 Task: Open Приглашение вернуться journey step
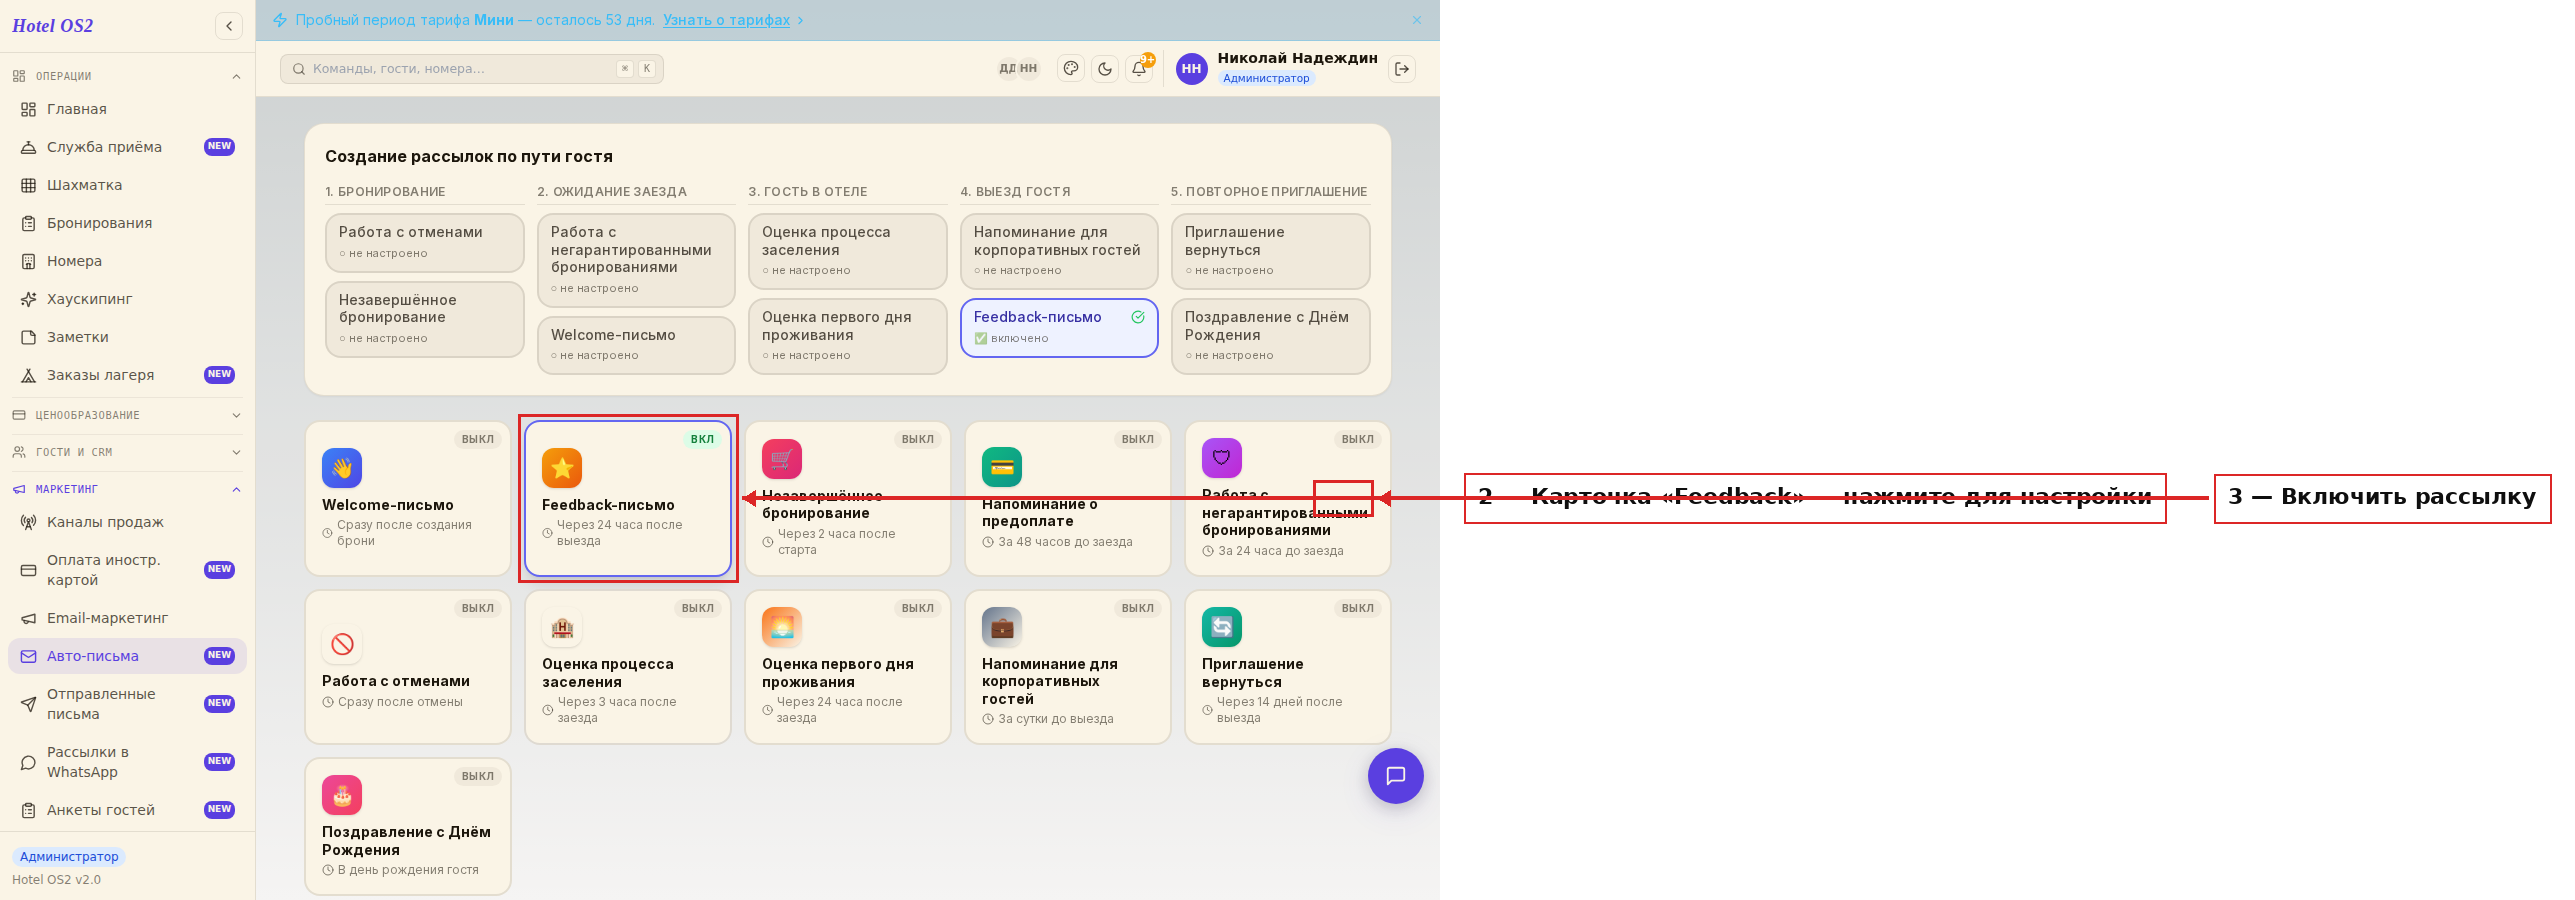1270,251
